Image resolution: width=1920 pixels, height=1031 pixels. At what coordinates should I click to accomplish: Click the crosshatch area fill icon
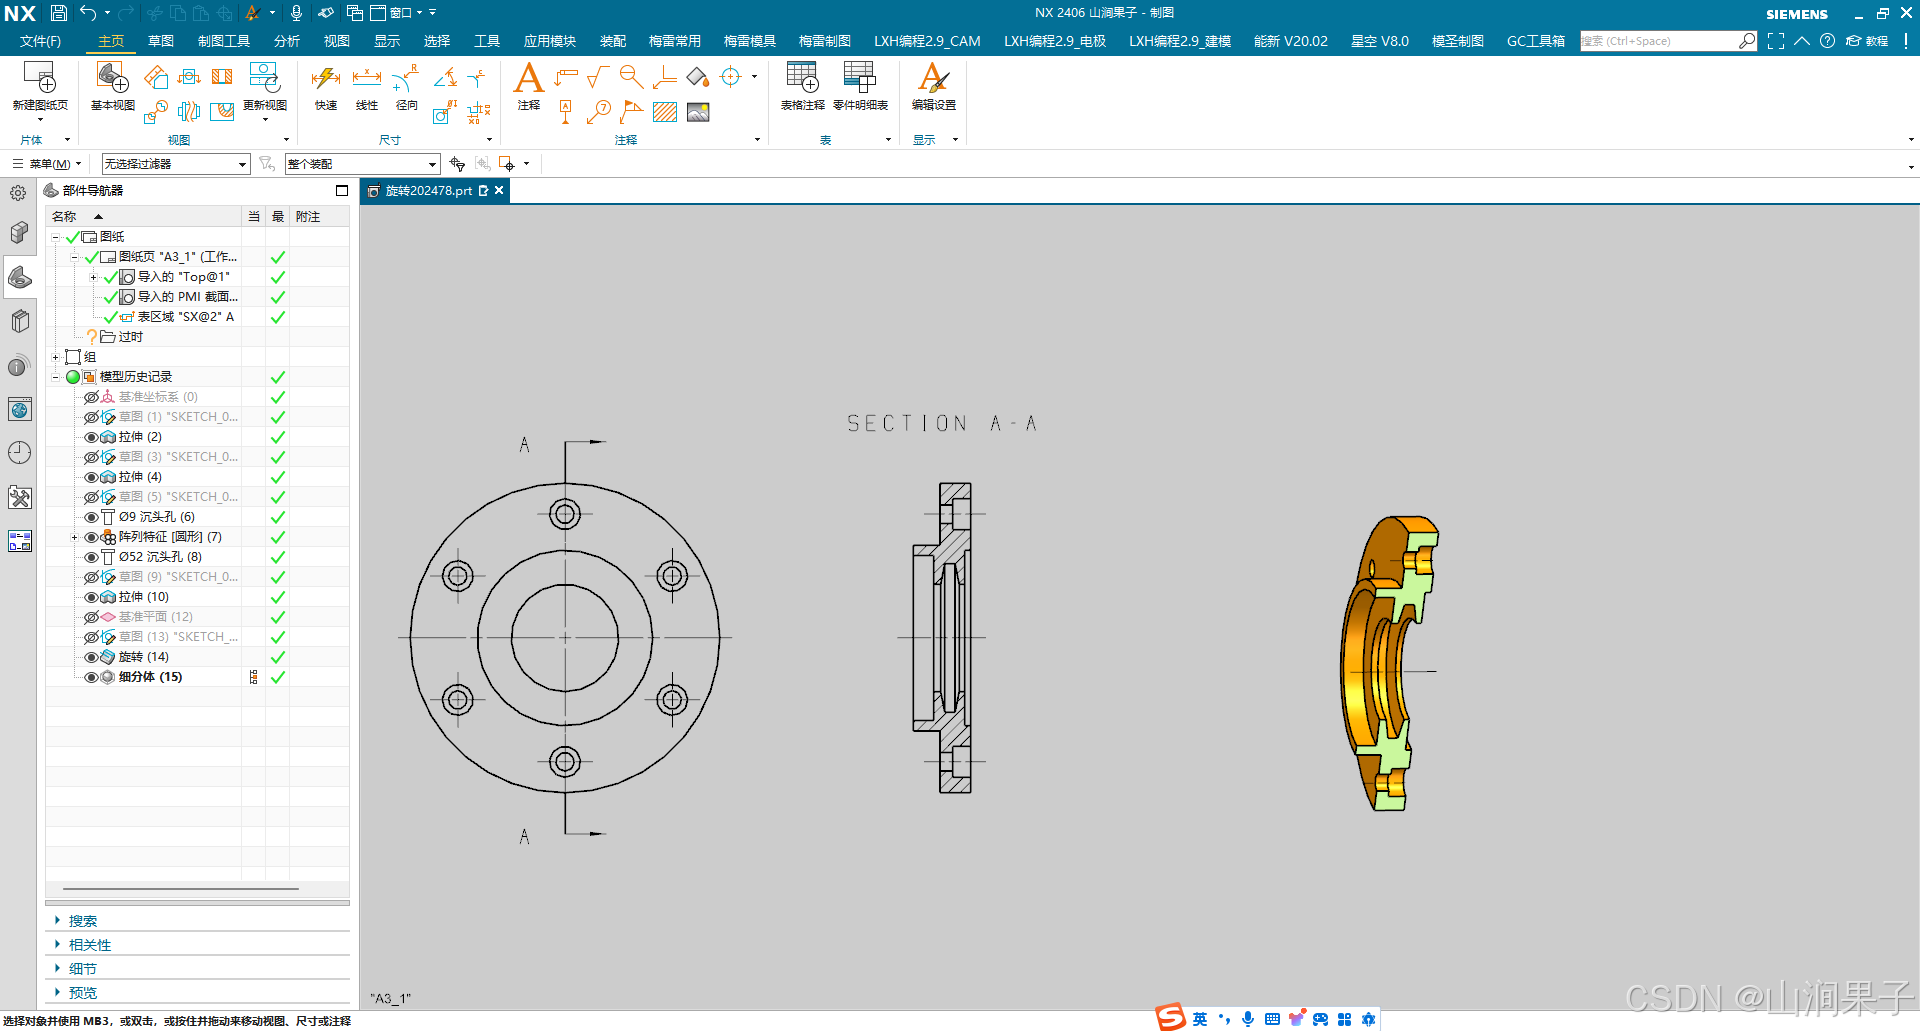pyautogui.click(x=665, y=112)
